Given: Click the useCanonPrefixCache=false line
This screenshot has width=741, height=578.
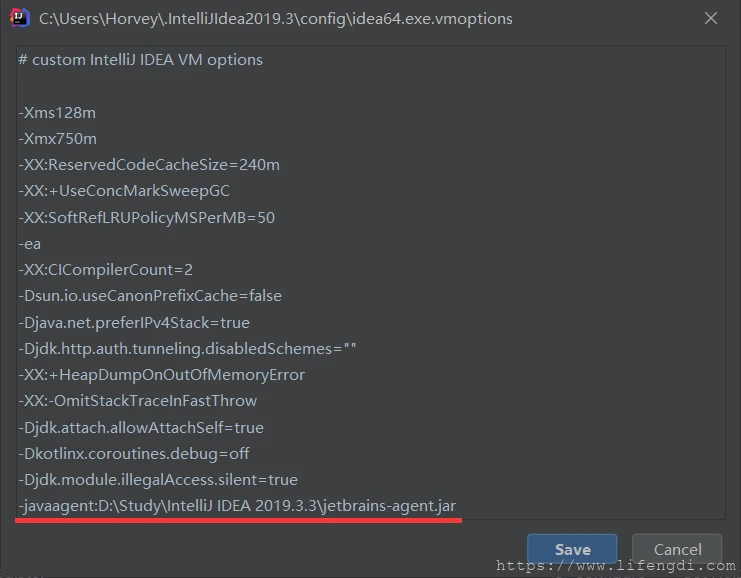Looking at the screenshot, I should (x=150, y=296).
